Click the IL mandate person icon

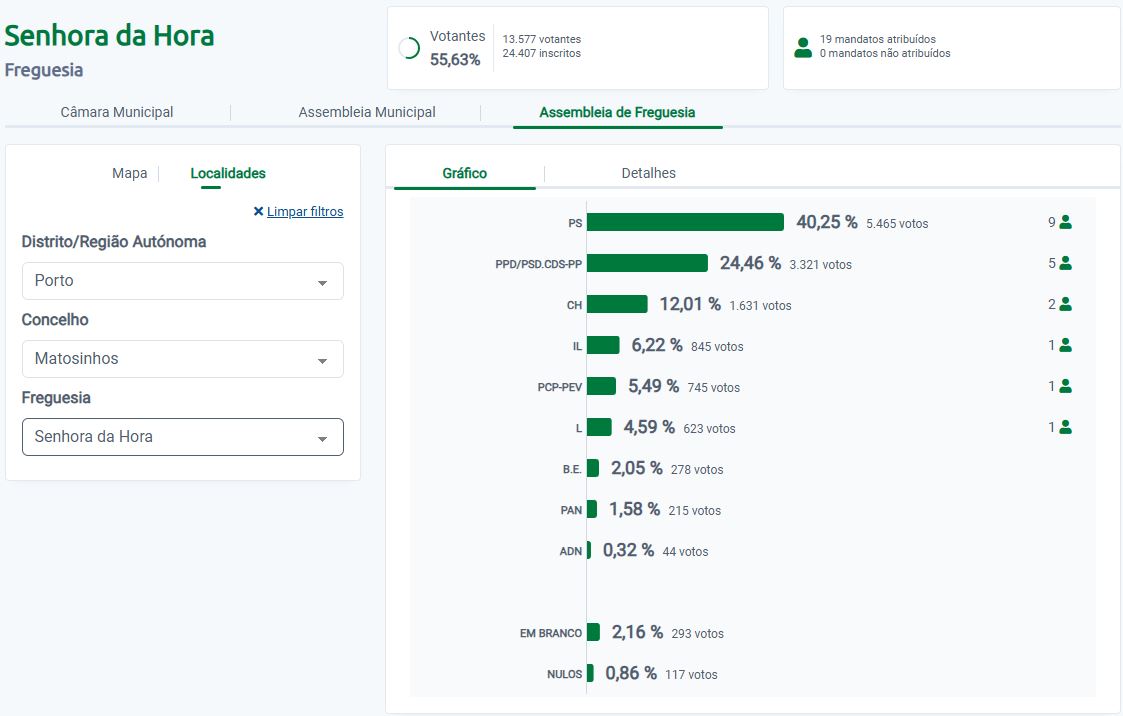pos(1065,345)
